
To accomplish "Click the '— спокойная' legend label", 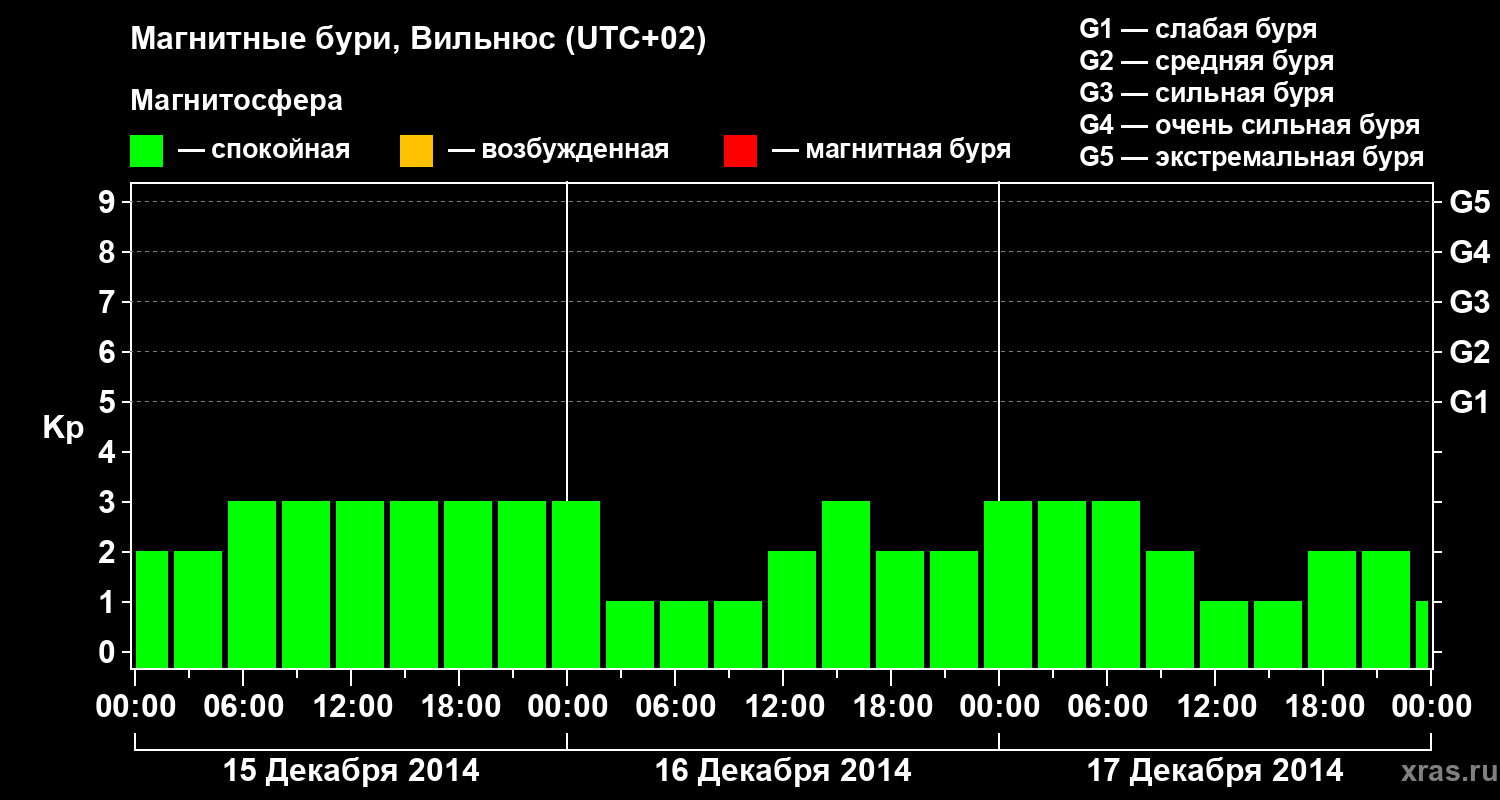I will pos(264,150).
